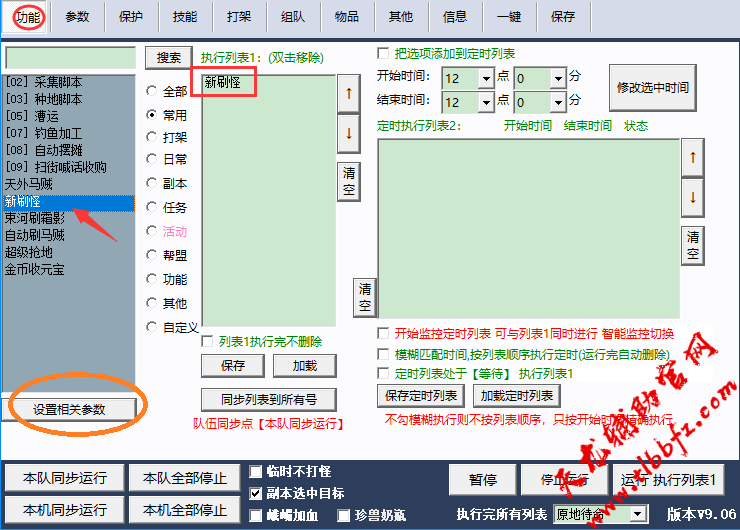The height and width of the screenshot is (530, 740).
Task: Clear timed list 2 with right-side 清空 button
Action: pos(693,245)
